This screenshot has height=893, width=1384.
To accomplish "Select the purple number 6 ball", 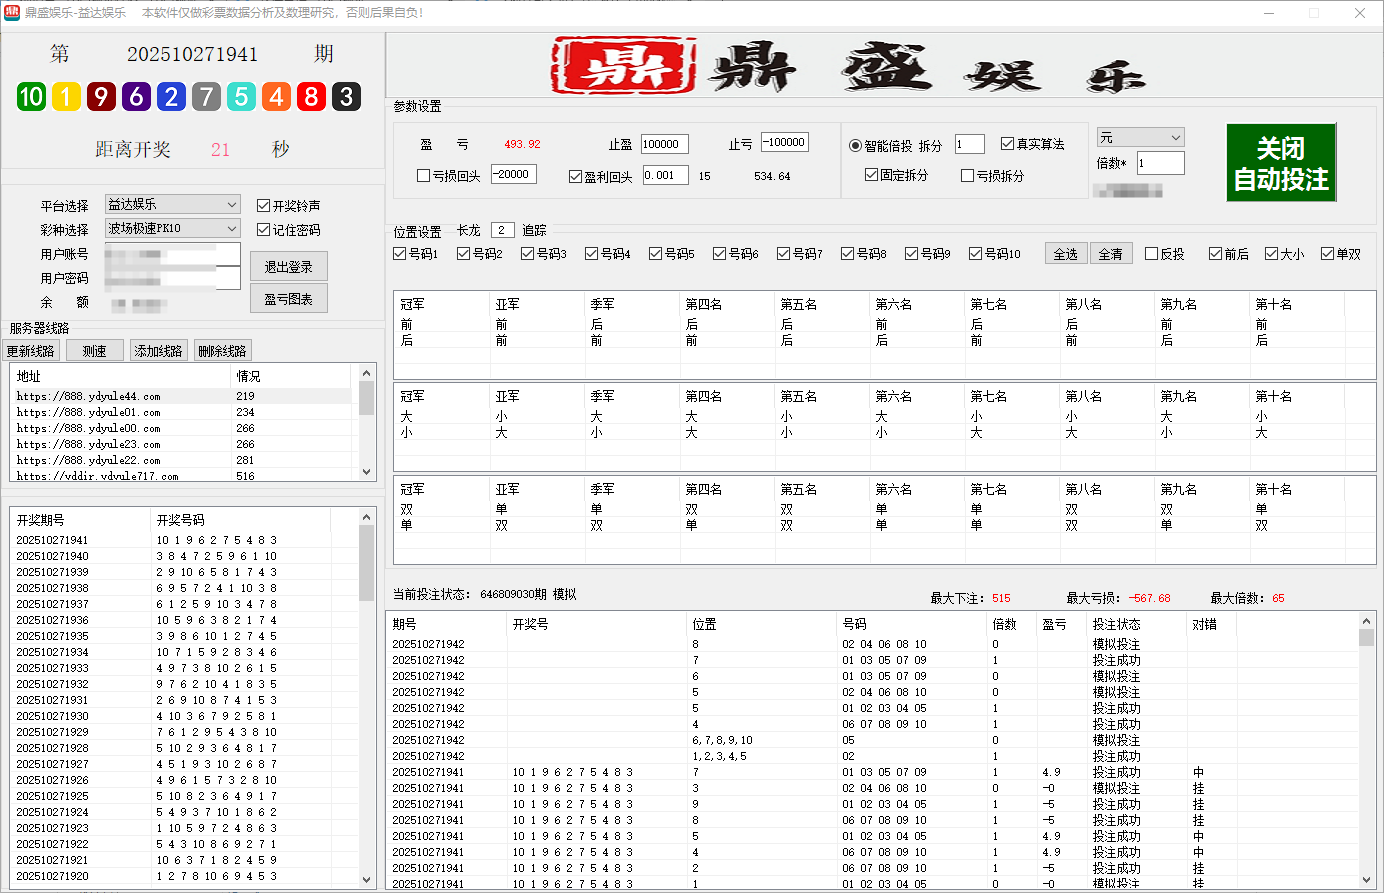I will (x=136, y=97).
